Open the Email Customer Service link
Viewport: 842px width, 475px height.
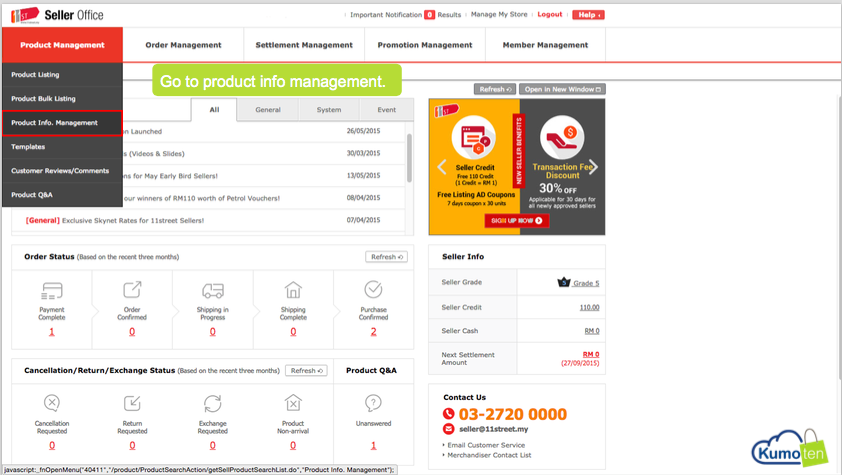tap(486, 445)
